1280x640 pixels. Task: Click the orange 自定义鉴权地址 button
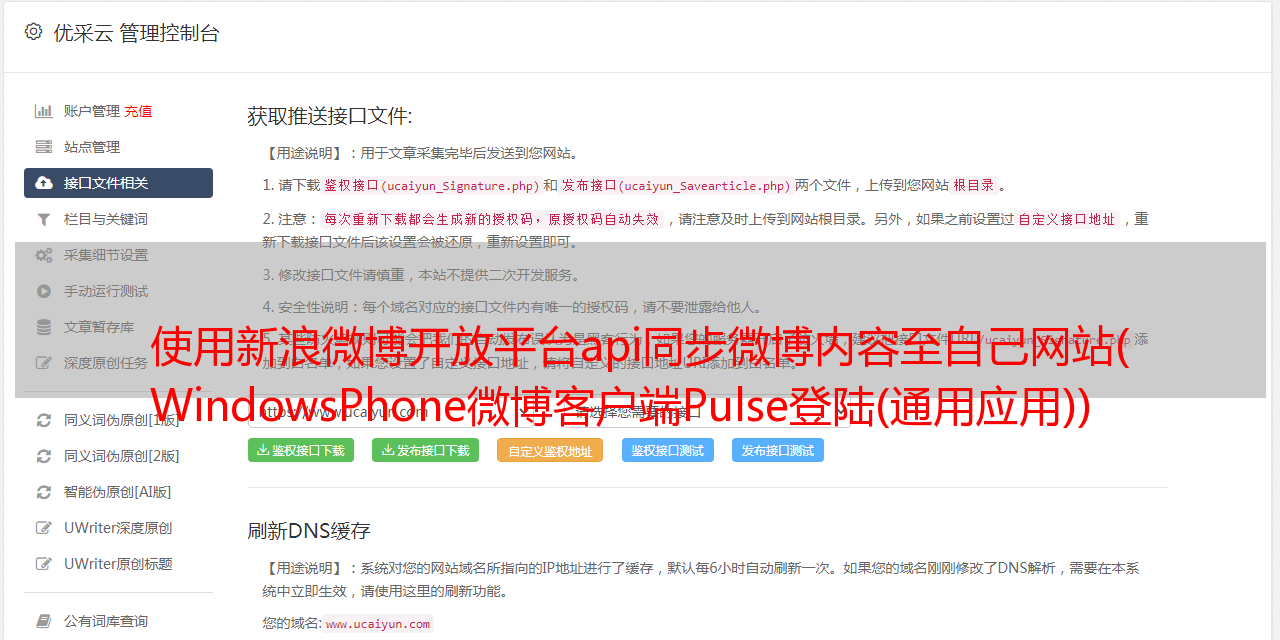click(550, 450)
